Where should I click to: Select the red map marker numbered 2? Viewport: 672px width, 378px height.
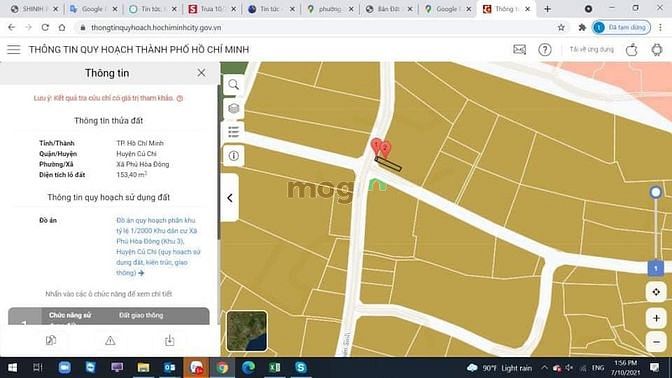coord(386,149)
